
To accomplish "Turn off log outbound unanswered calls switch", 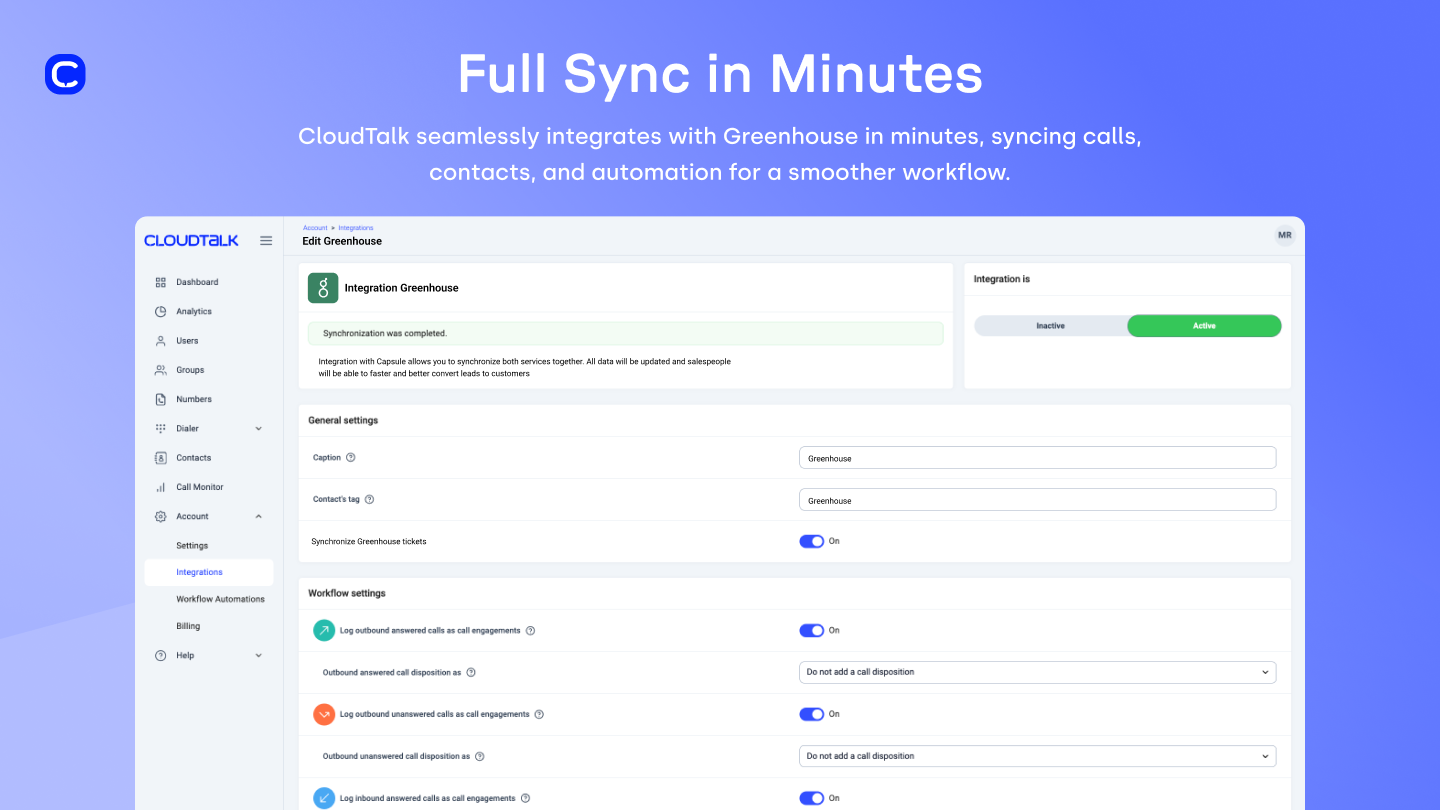I will pyautogui.click(x=811, y=714).
